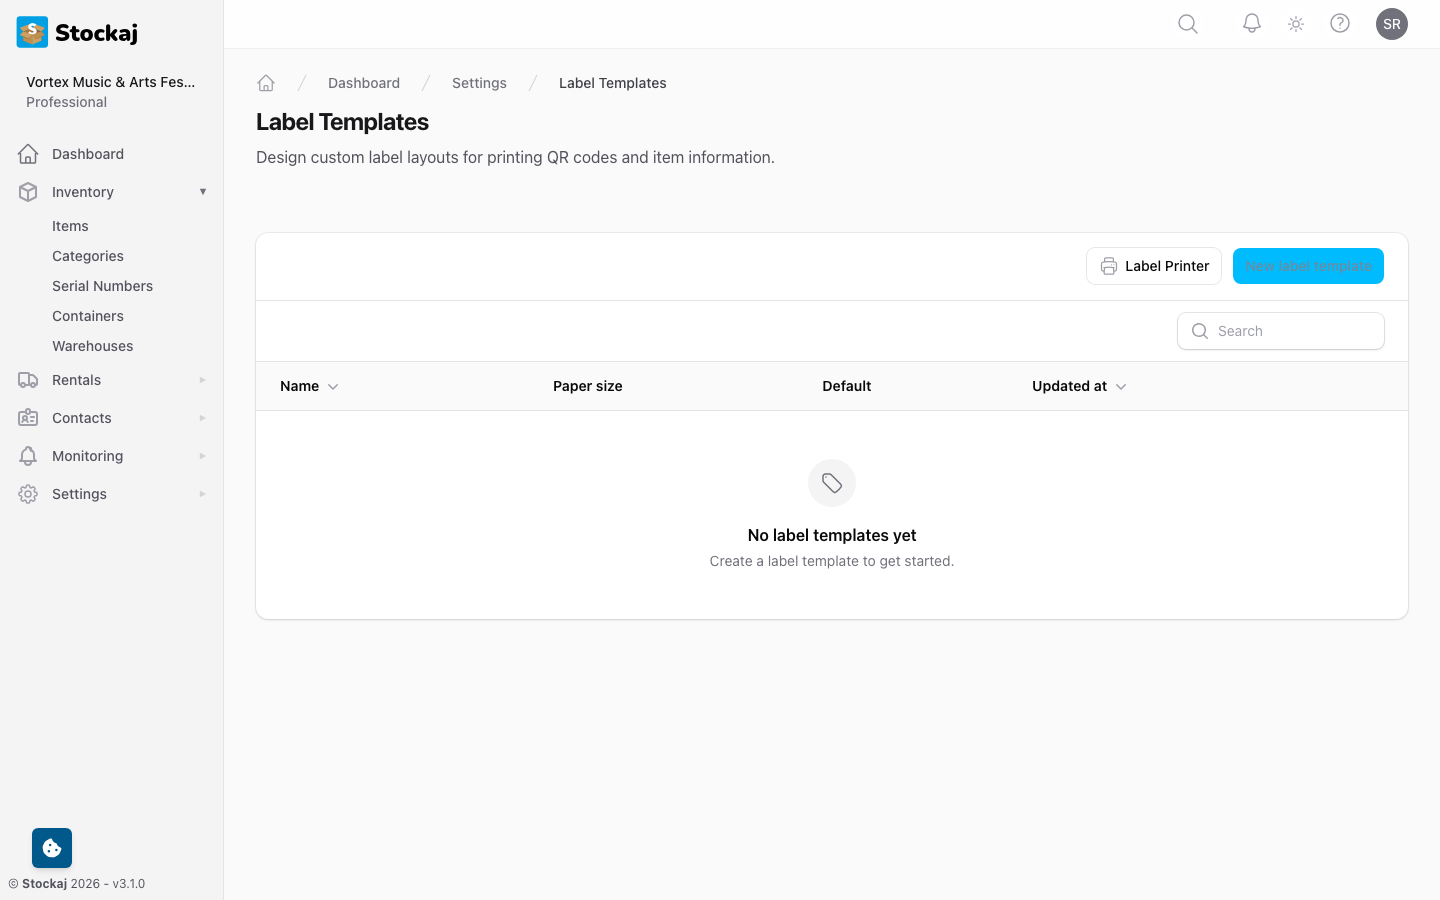Viewport: 1440px width, 900px height.
Task: Select the Inventory box icon in sidebar
Action: click(x=28, y=191)
